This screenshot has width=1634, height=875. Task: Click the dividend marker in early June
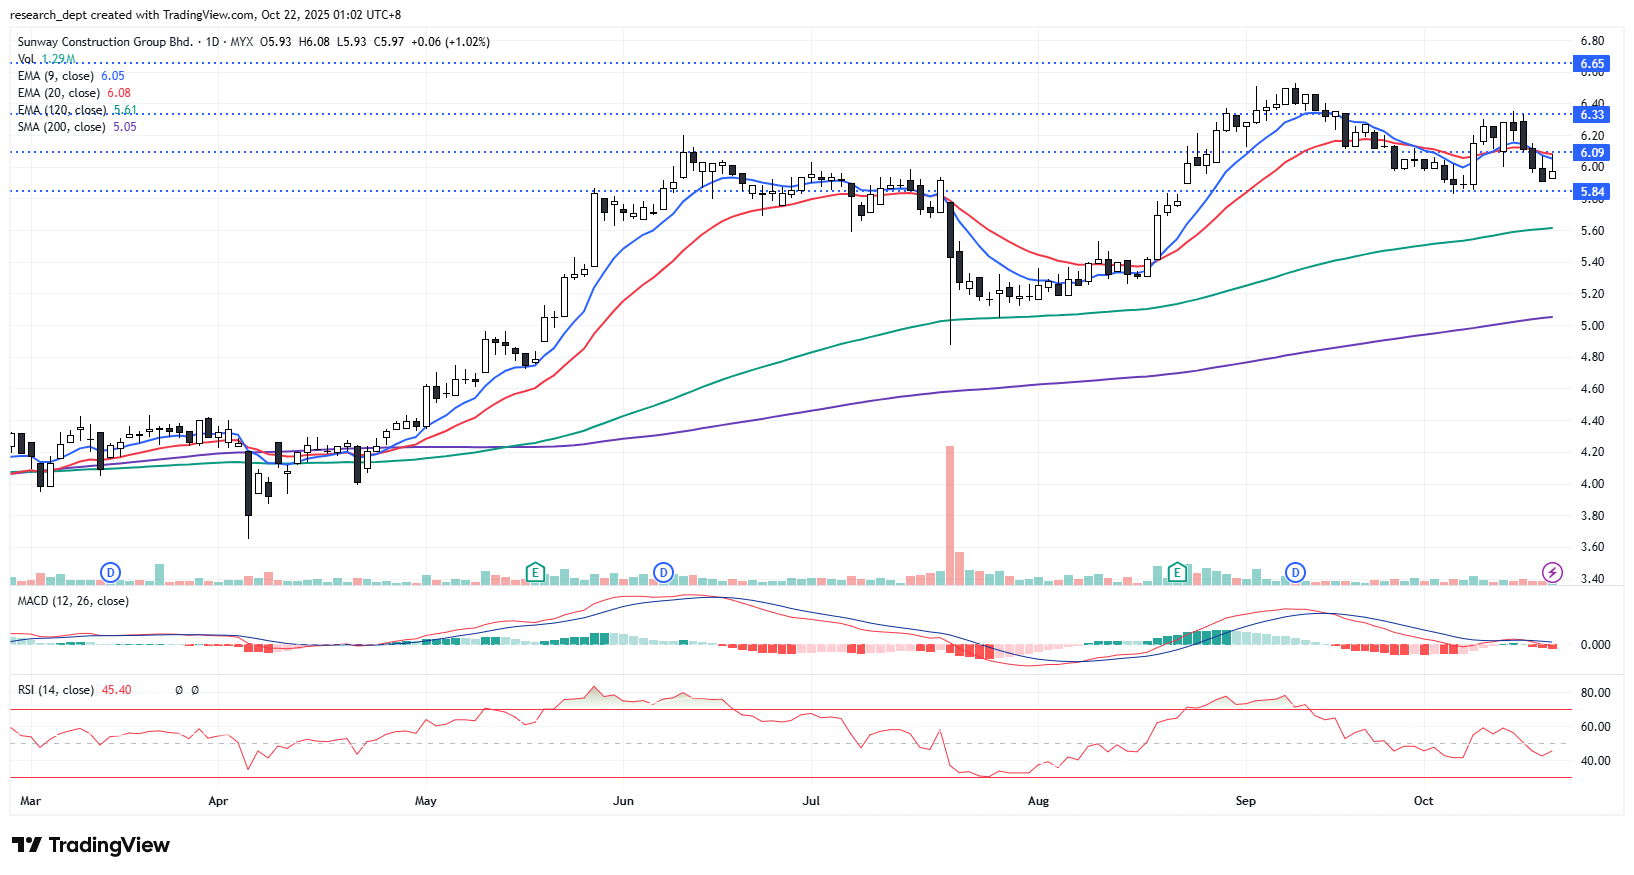pyautogui.click(x=663, y=573)
